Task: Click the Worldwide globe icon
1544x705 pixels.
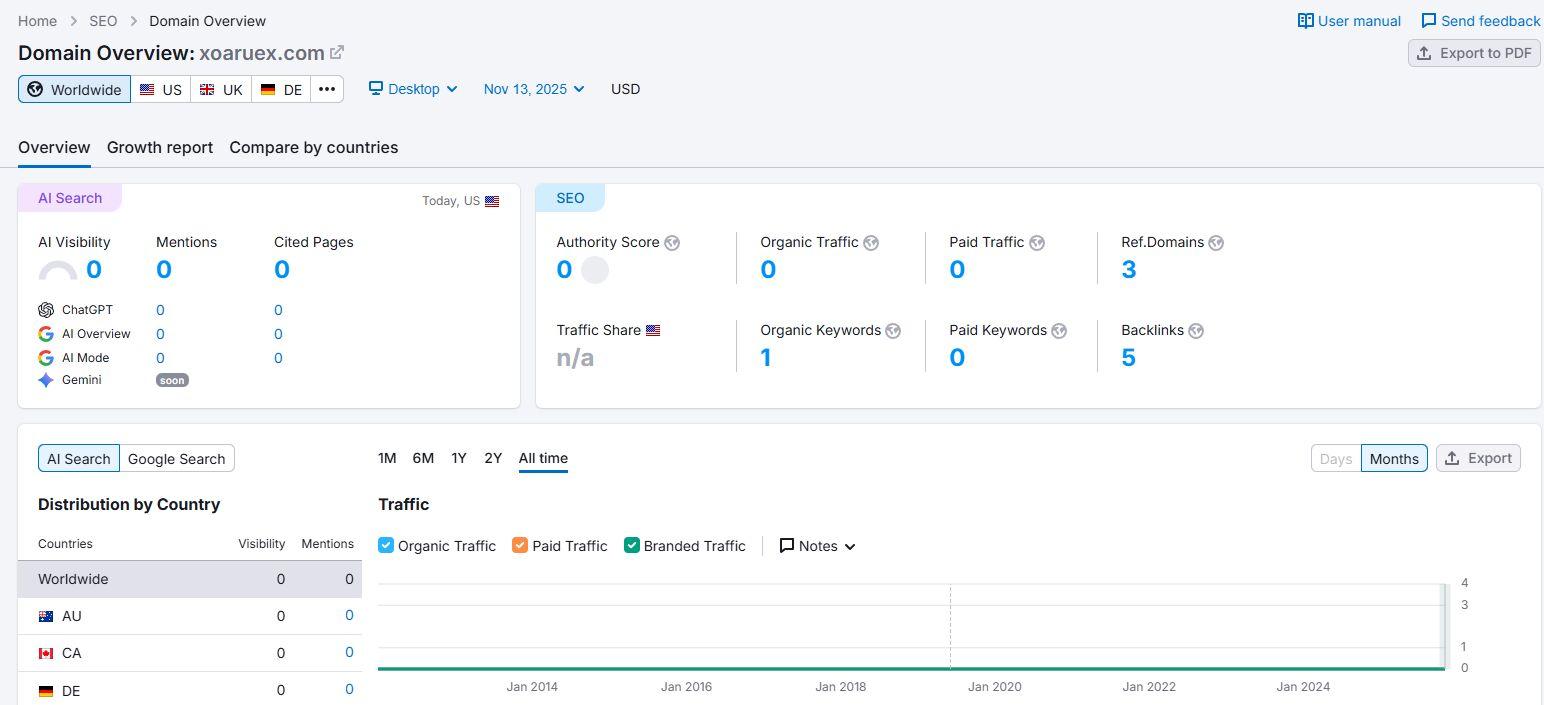Action: point(35,89)
